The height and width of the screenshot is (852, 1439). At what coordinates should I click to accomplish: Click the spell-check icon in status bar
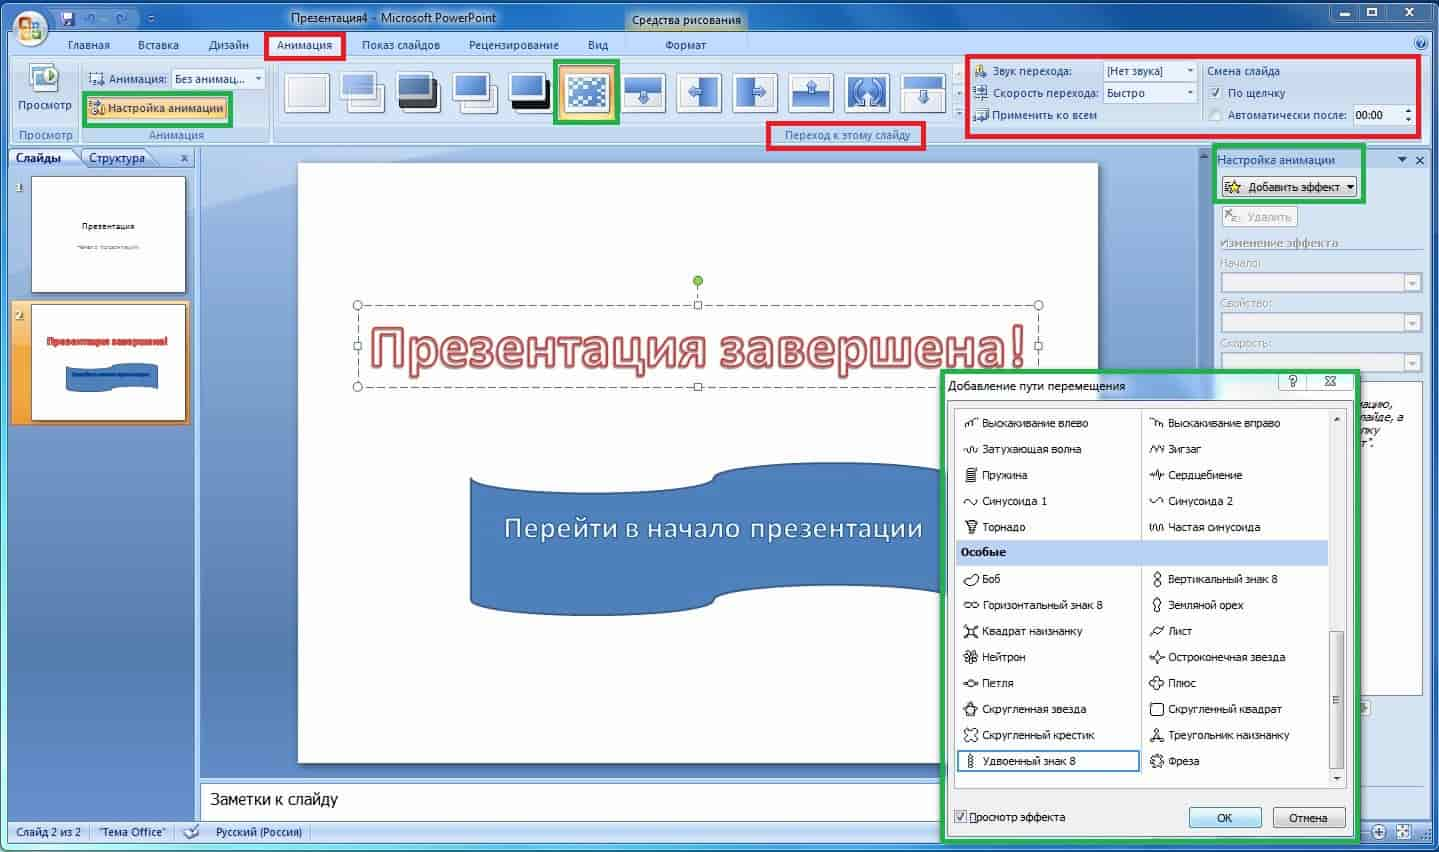coord(192,832)
